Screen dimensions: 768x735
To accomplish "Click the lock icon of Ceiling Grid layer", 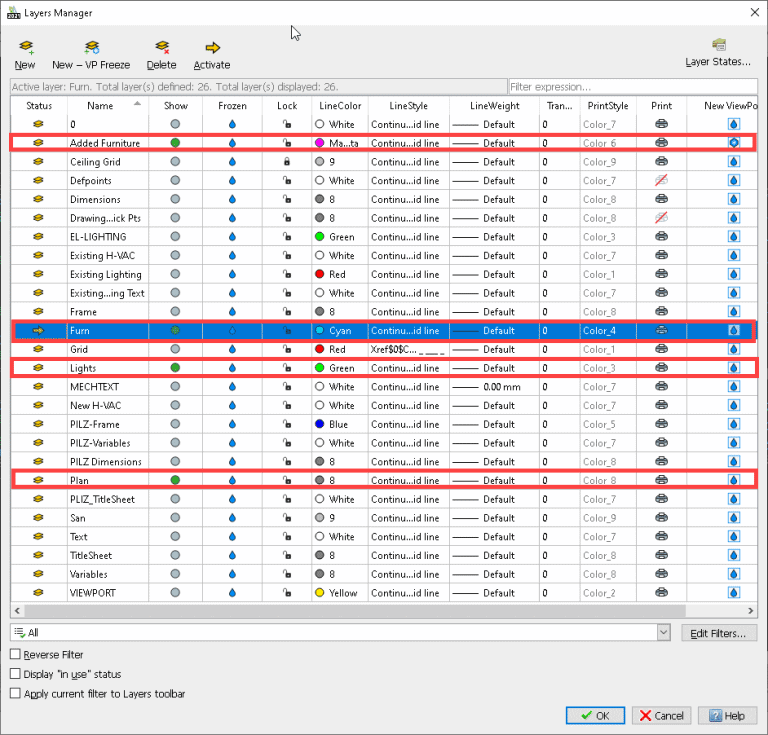I will click(x=287, y=162).
